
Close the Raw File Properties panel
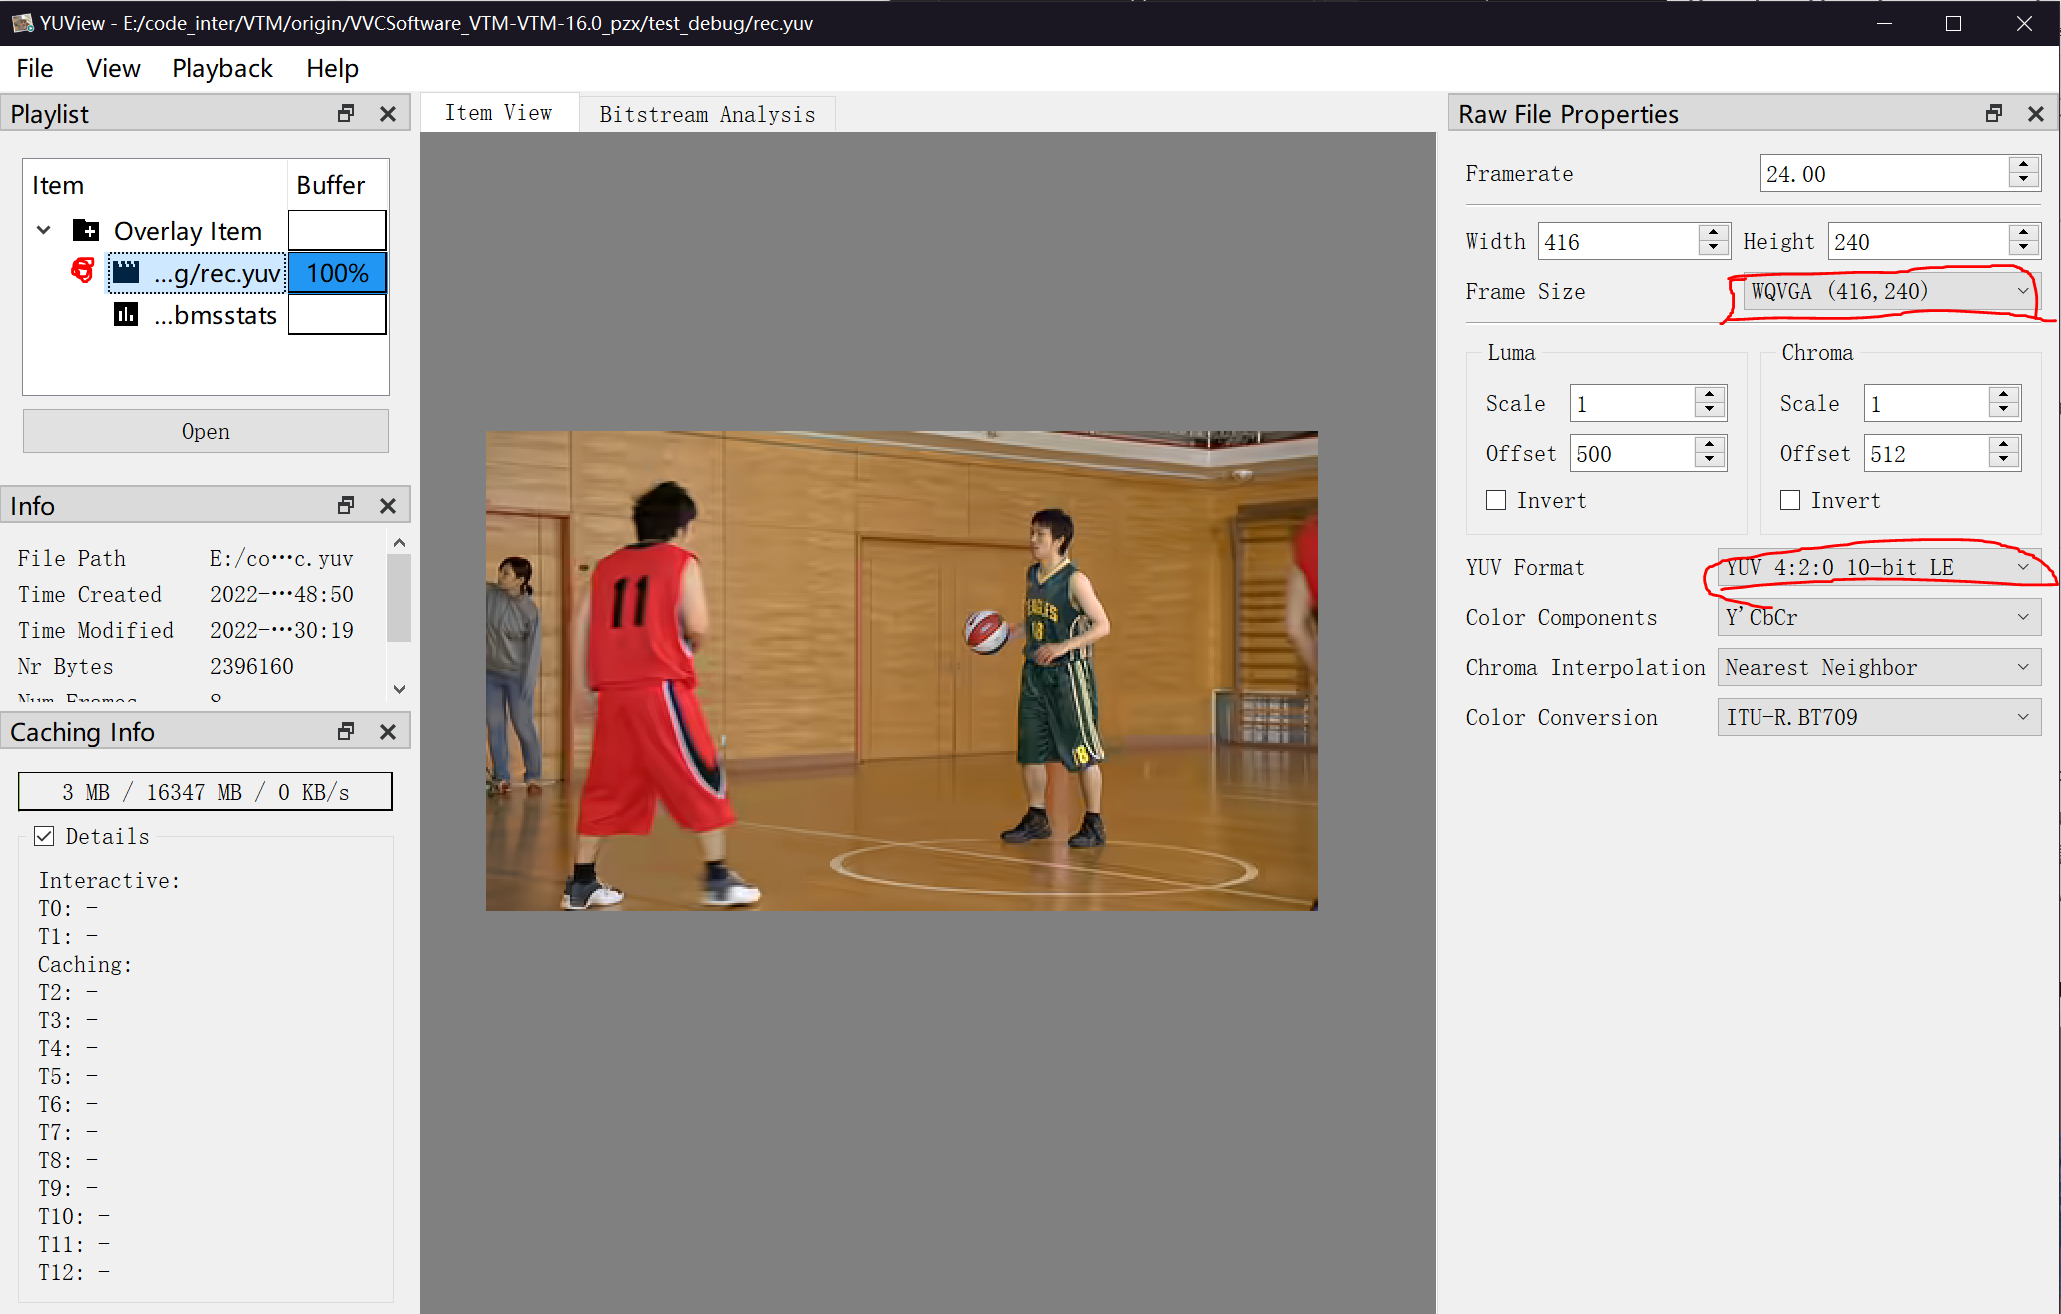point(2036,114)
